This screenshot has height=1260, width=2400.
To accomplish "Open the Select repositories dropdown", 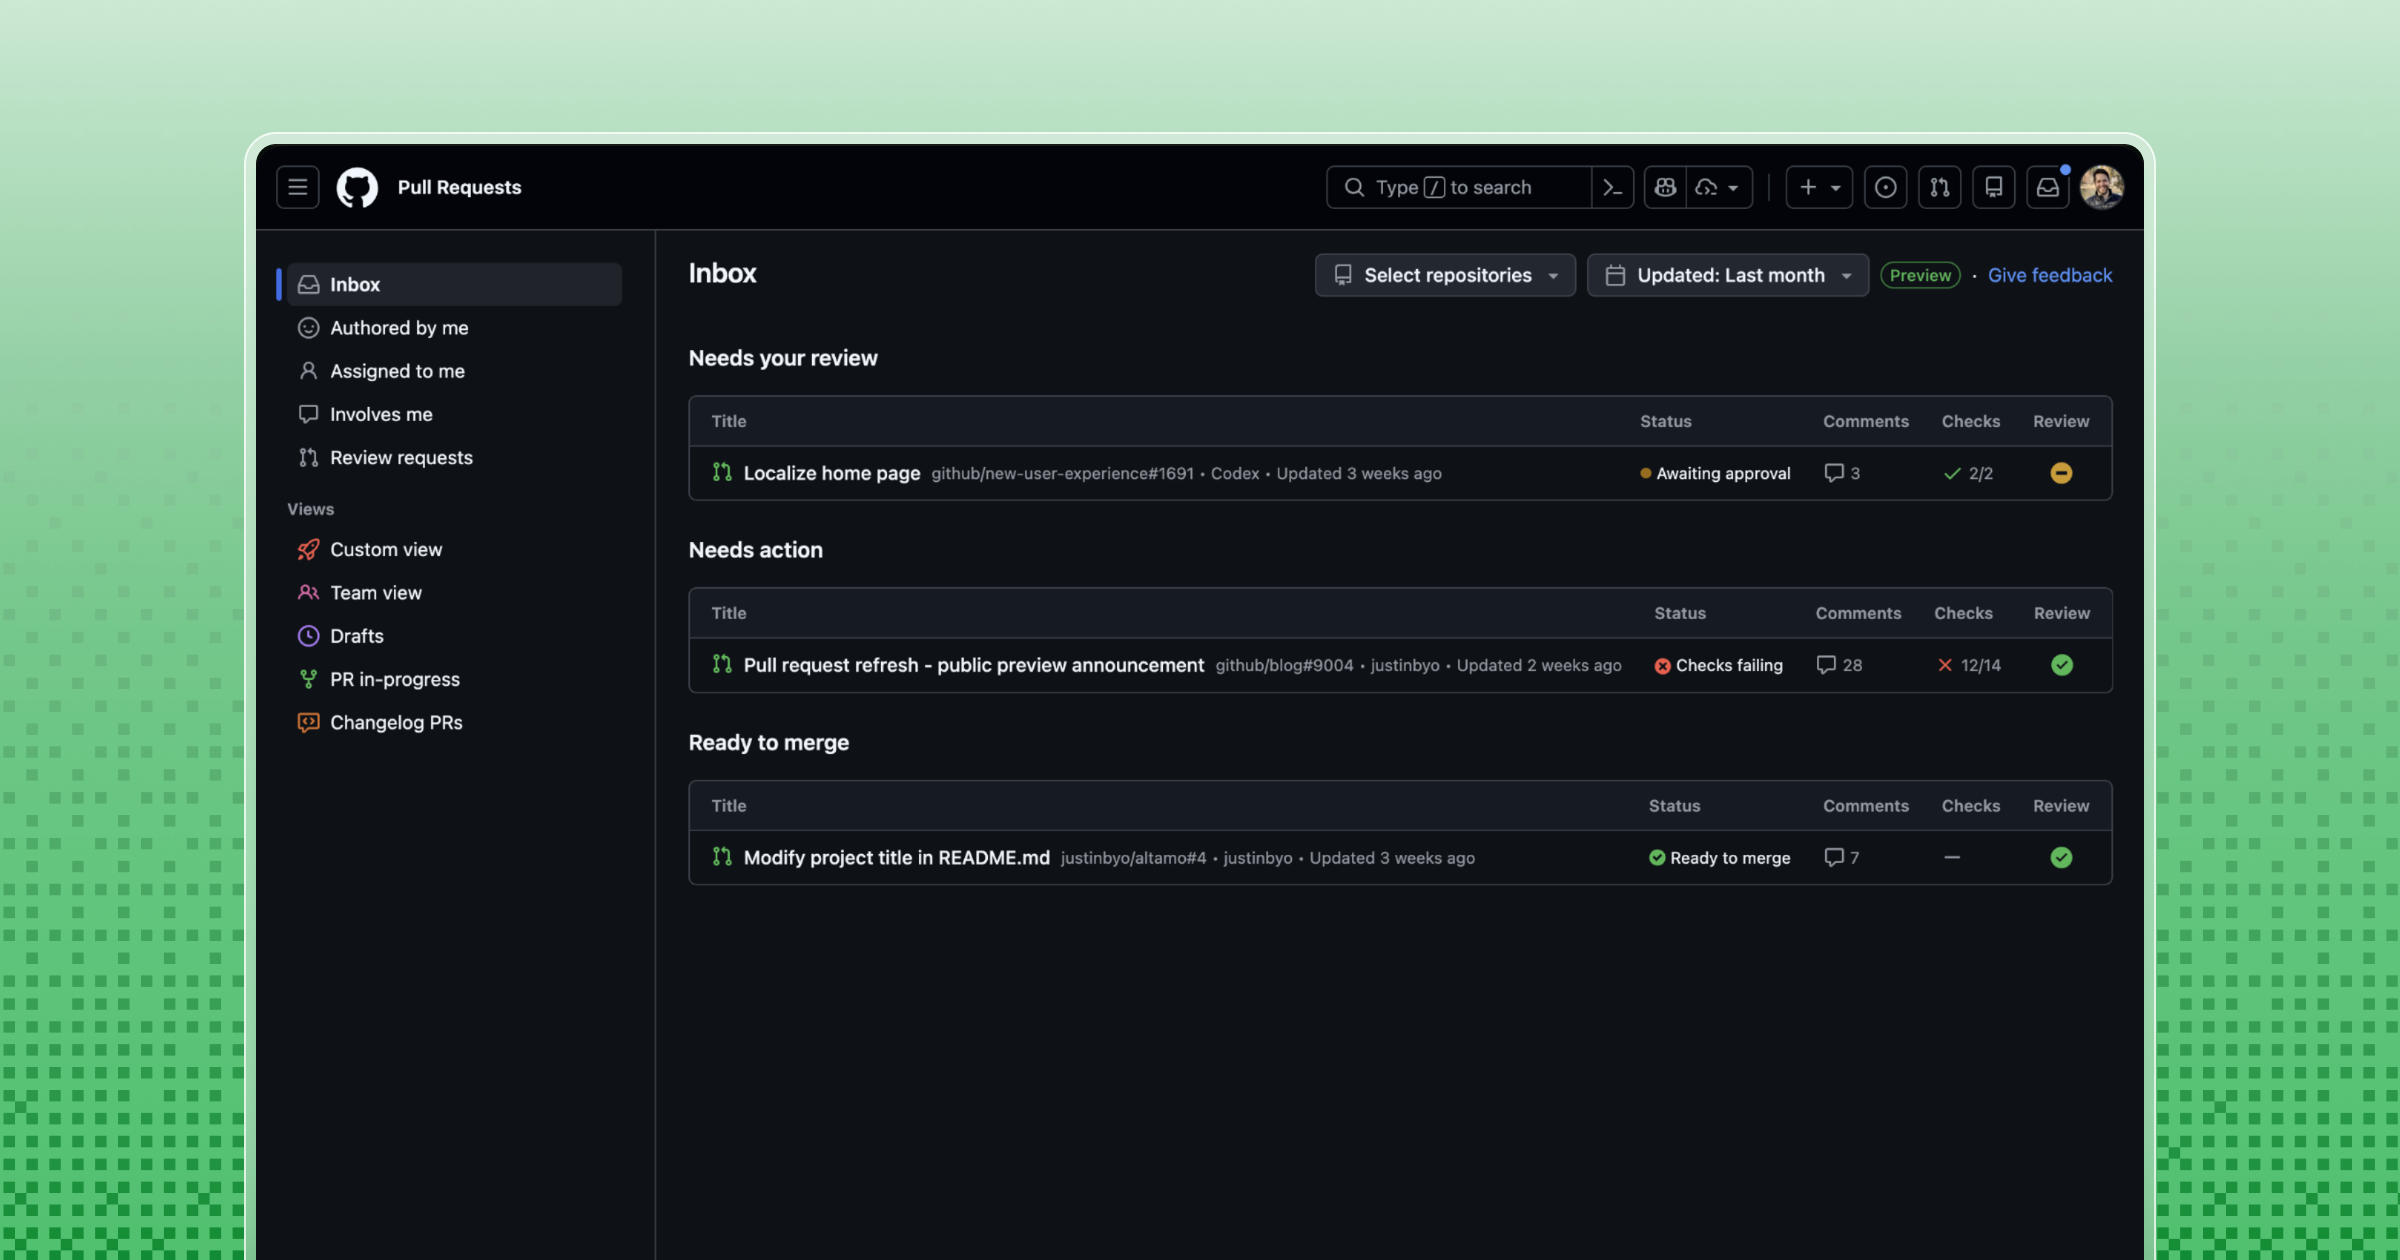I will pos(1445,275).
